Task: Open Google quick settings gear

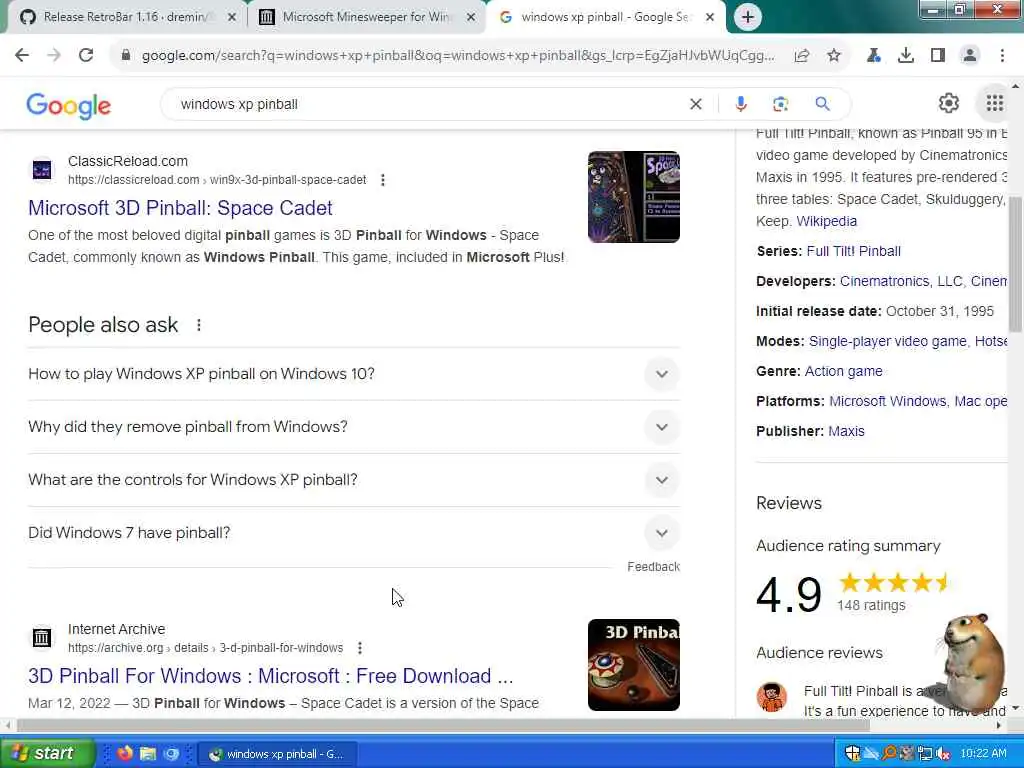Action: (948, 103)
